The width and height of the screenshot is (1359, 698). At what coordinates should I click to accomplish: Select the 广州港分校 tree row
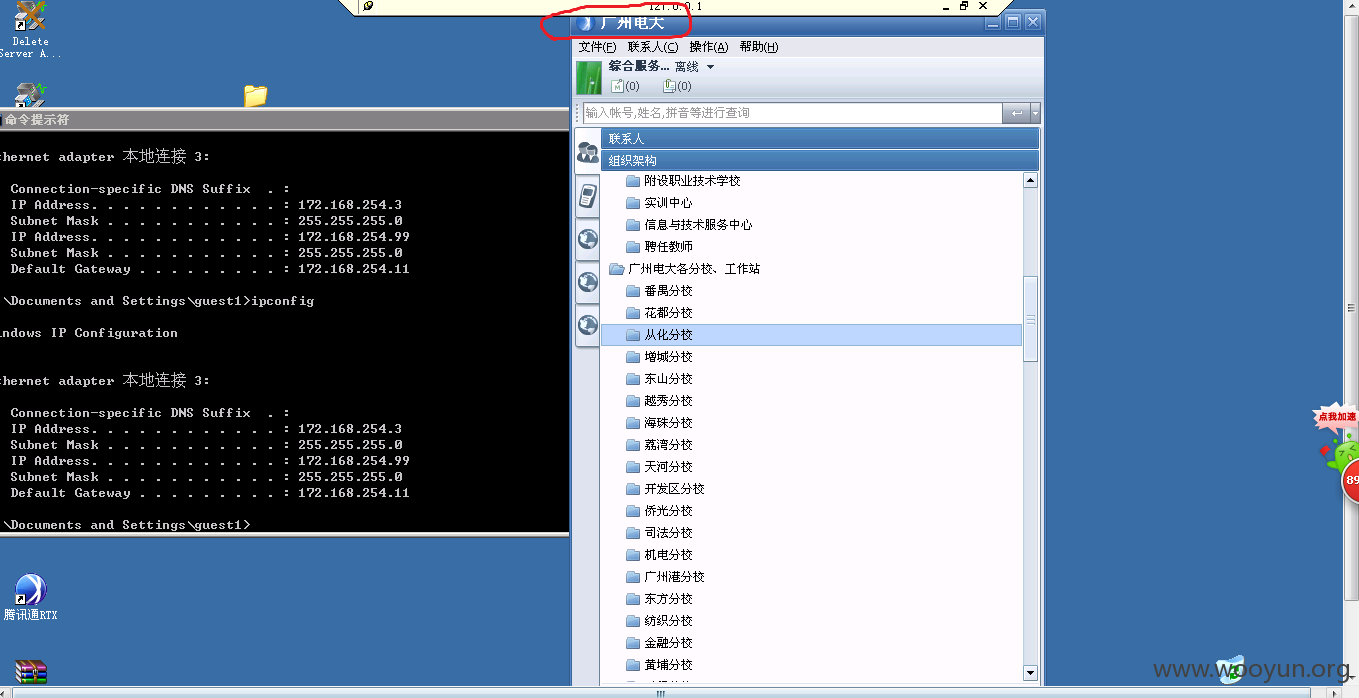click(811, 577)
